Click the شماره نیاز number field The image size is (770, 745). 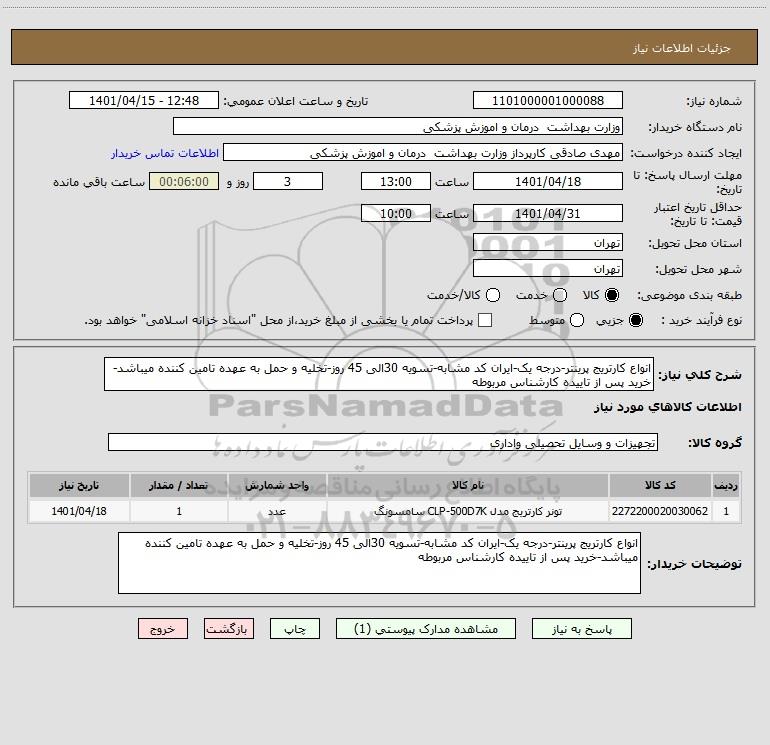(548, 100)
